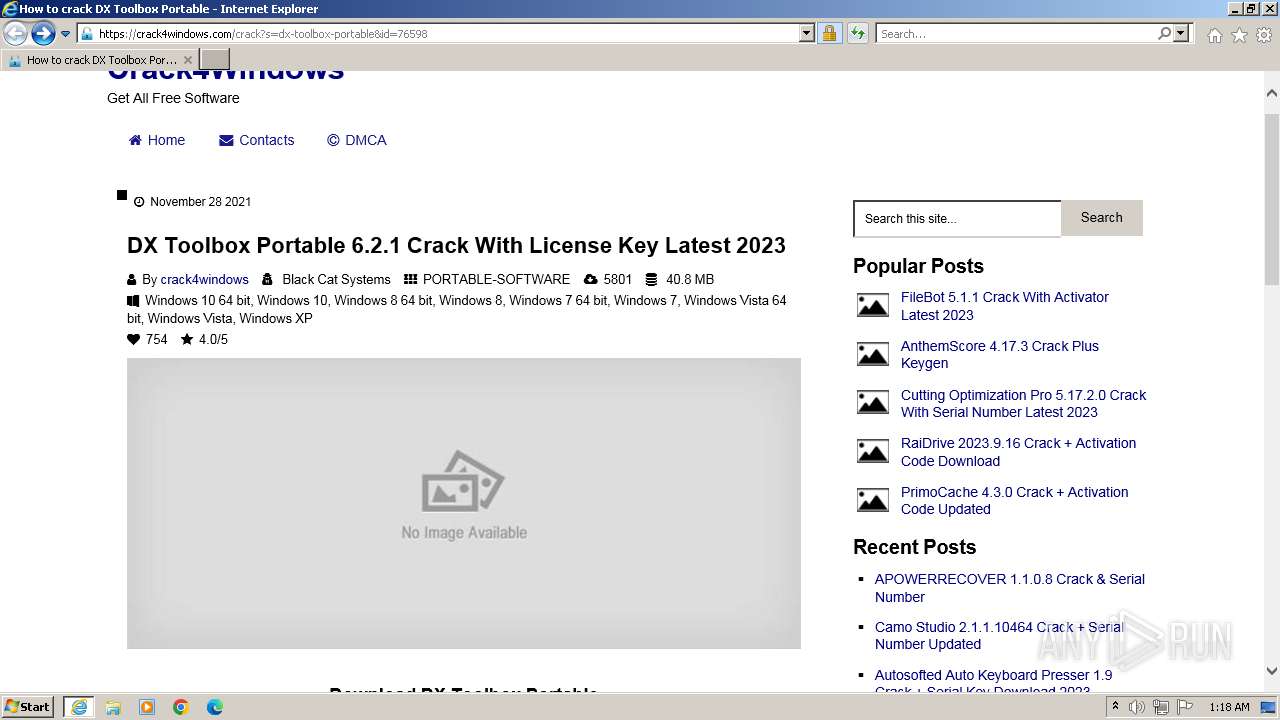This screenshot has width=1280, height=720.
Task: Click the page scrollbar down arrow
Action: tap(1272, 671)
